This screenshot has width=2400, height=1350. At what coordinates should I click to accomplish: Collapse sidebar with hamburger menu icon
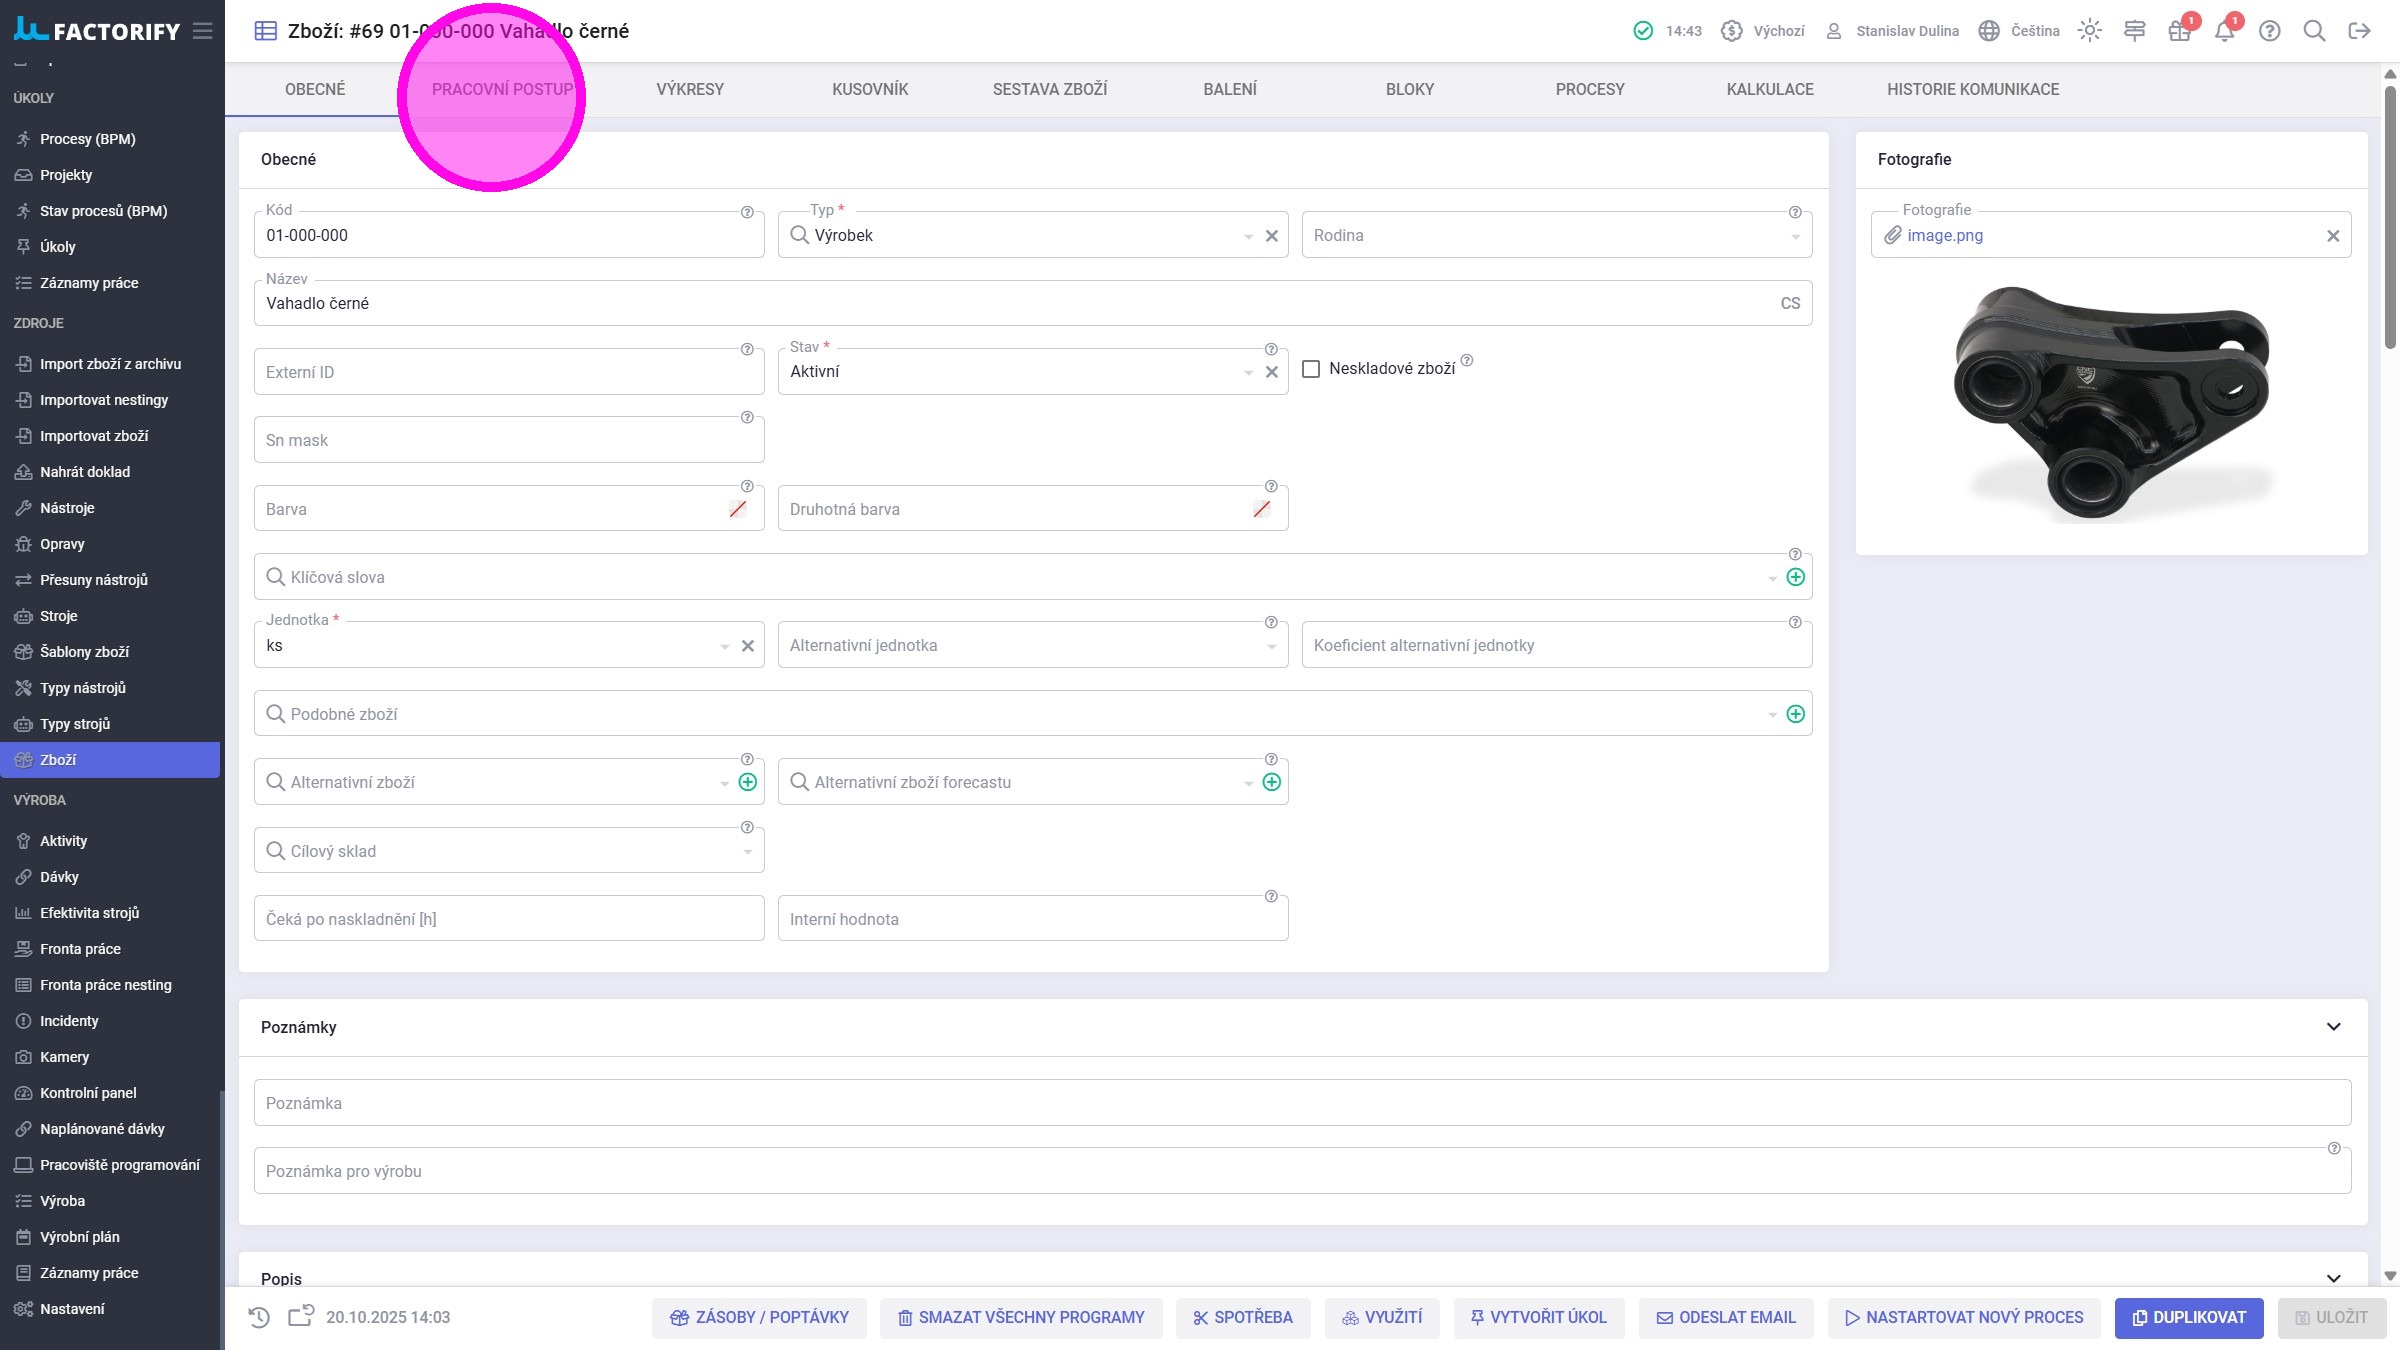point(203,31)
